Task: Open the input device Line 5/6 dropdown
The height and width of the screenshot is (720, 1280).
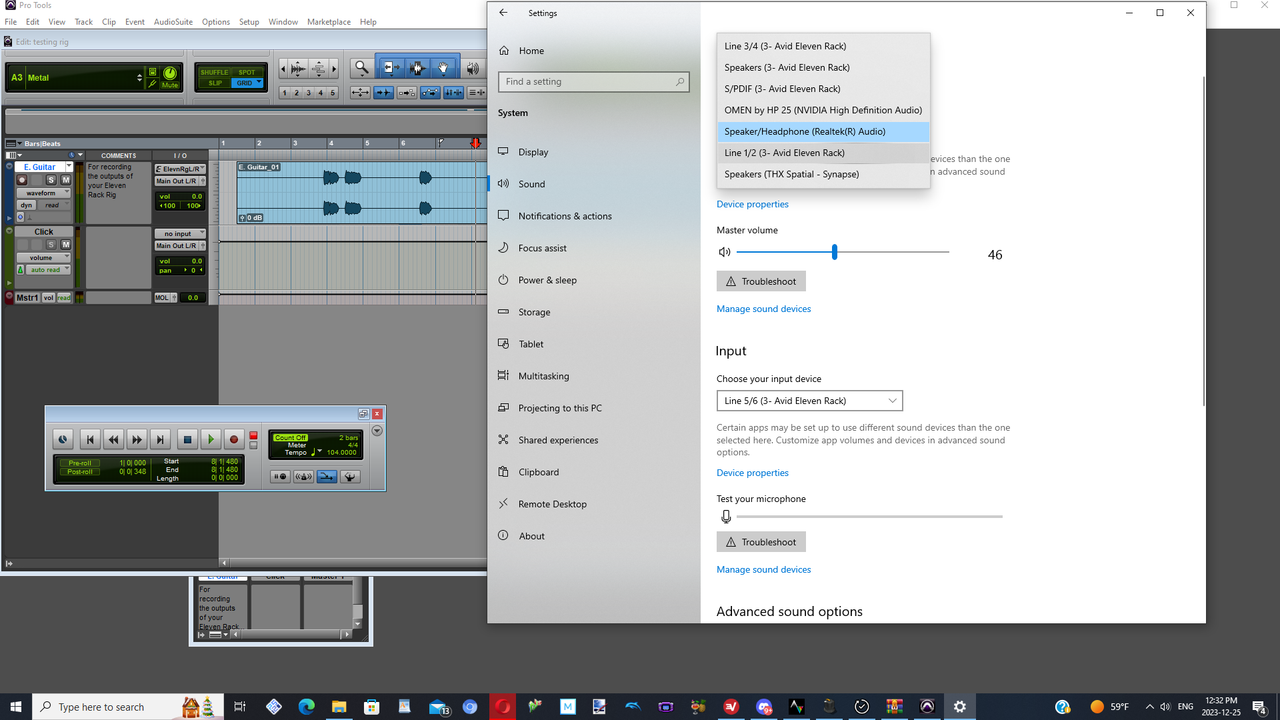Action: (x=809, y=401)
